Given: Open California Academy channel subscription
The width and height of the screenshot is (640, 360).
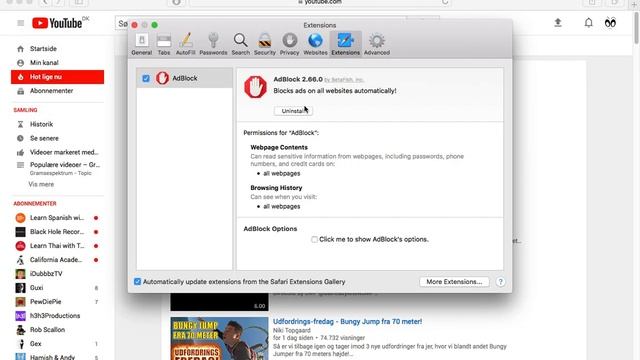Looking at the screenshot, I should click(x=57, y=260).
